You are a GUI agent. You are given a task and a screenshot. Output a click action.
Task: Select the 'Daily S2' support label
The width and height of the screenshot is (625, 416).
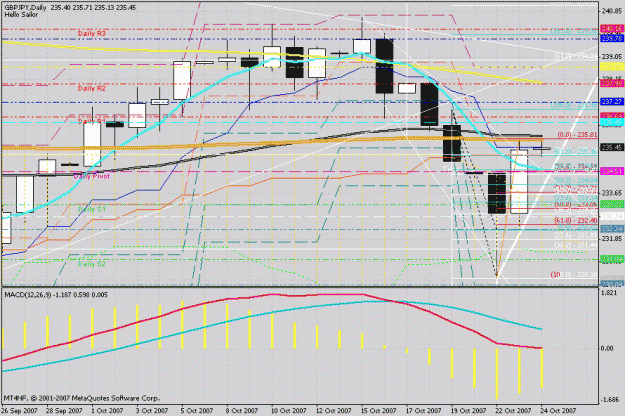coord(92,264)
